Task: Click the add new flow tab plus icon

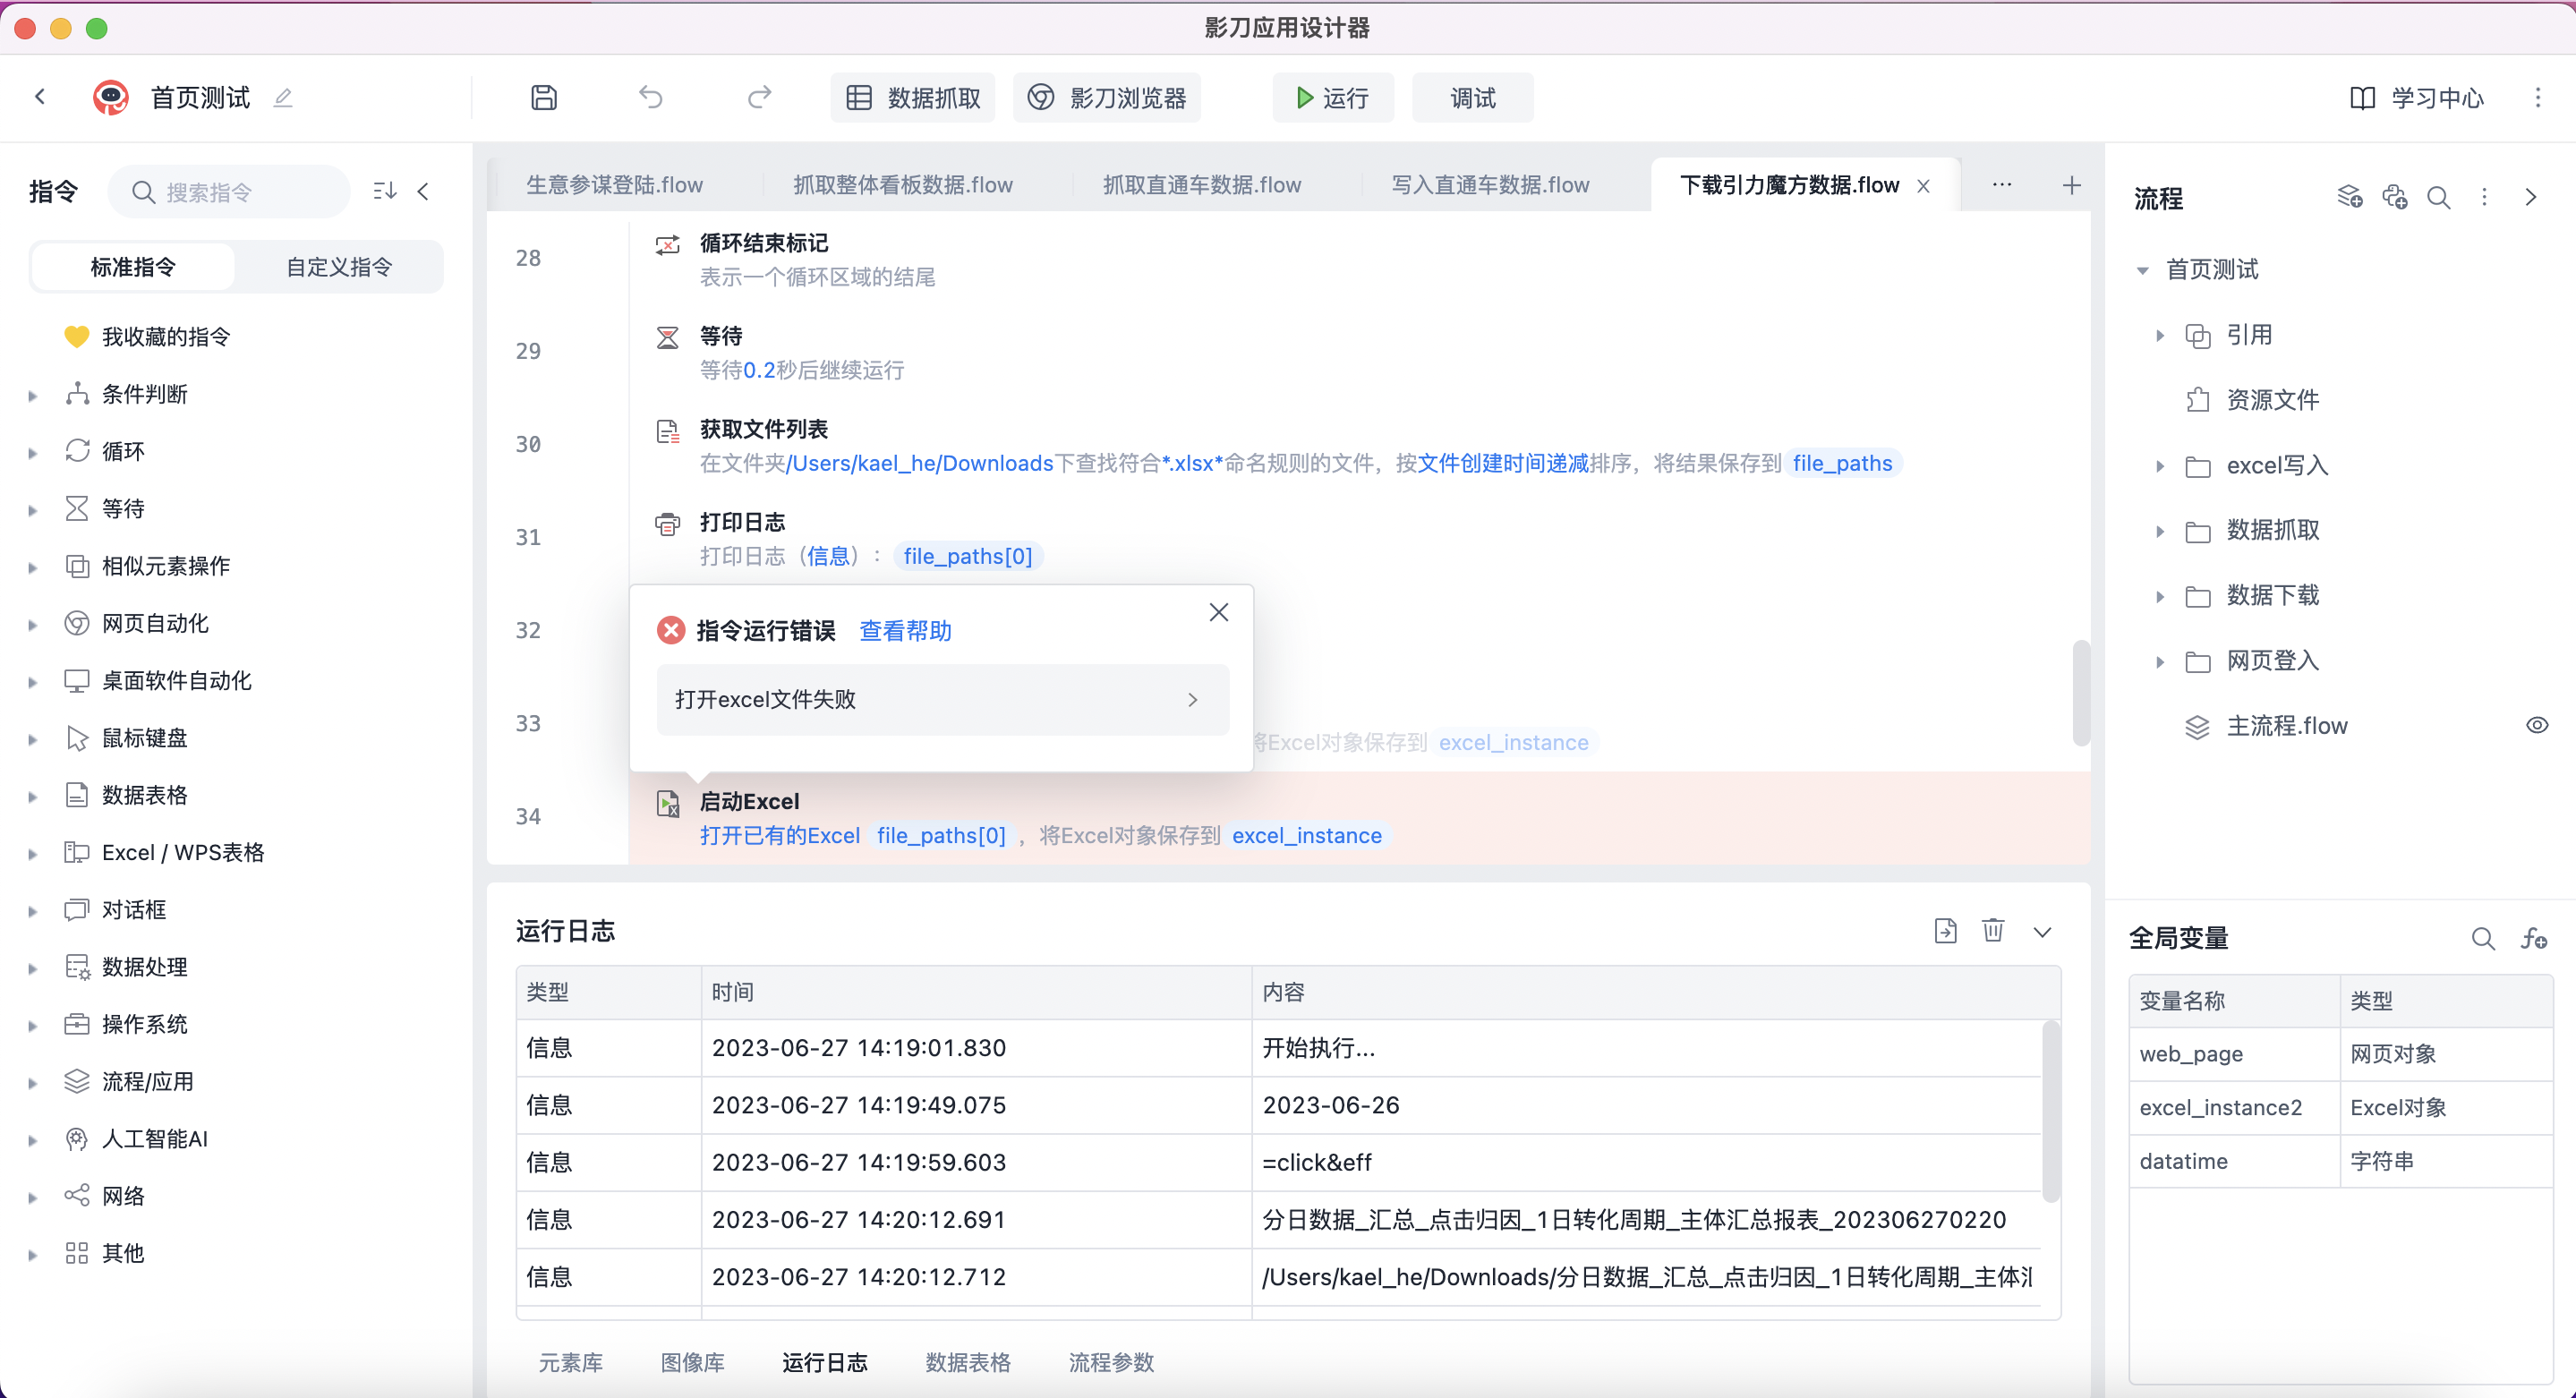Action: point(2071,185)
